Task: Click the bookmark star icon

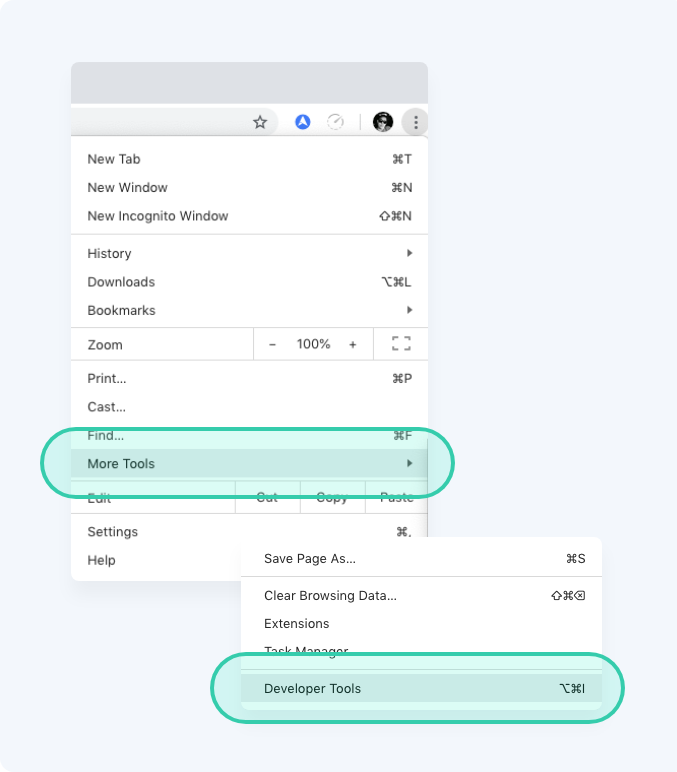Action: click(x=260, y=122)
